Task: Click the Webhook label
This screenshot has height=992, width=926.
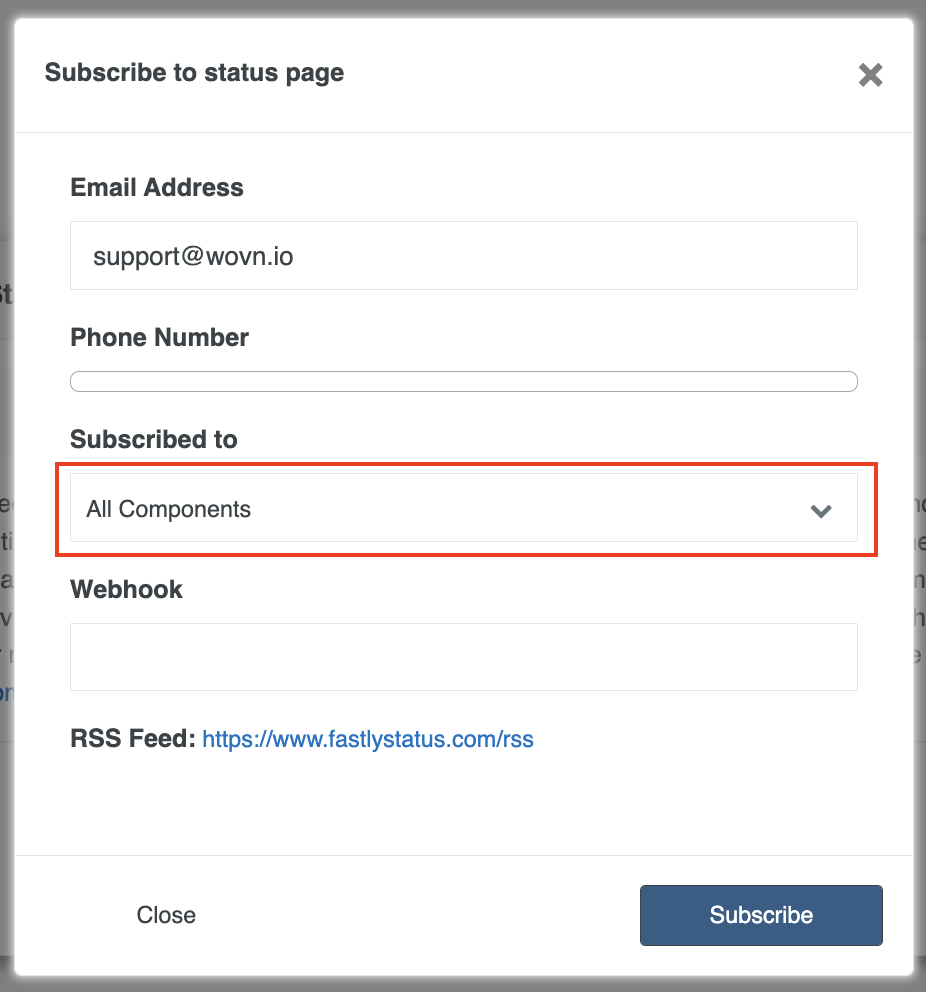Action: (127, 589)
